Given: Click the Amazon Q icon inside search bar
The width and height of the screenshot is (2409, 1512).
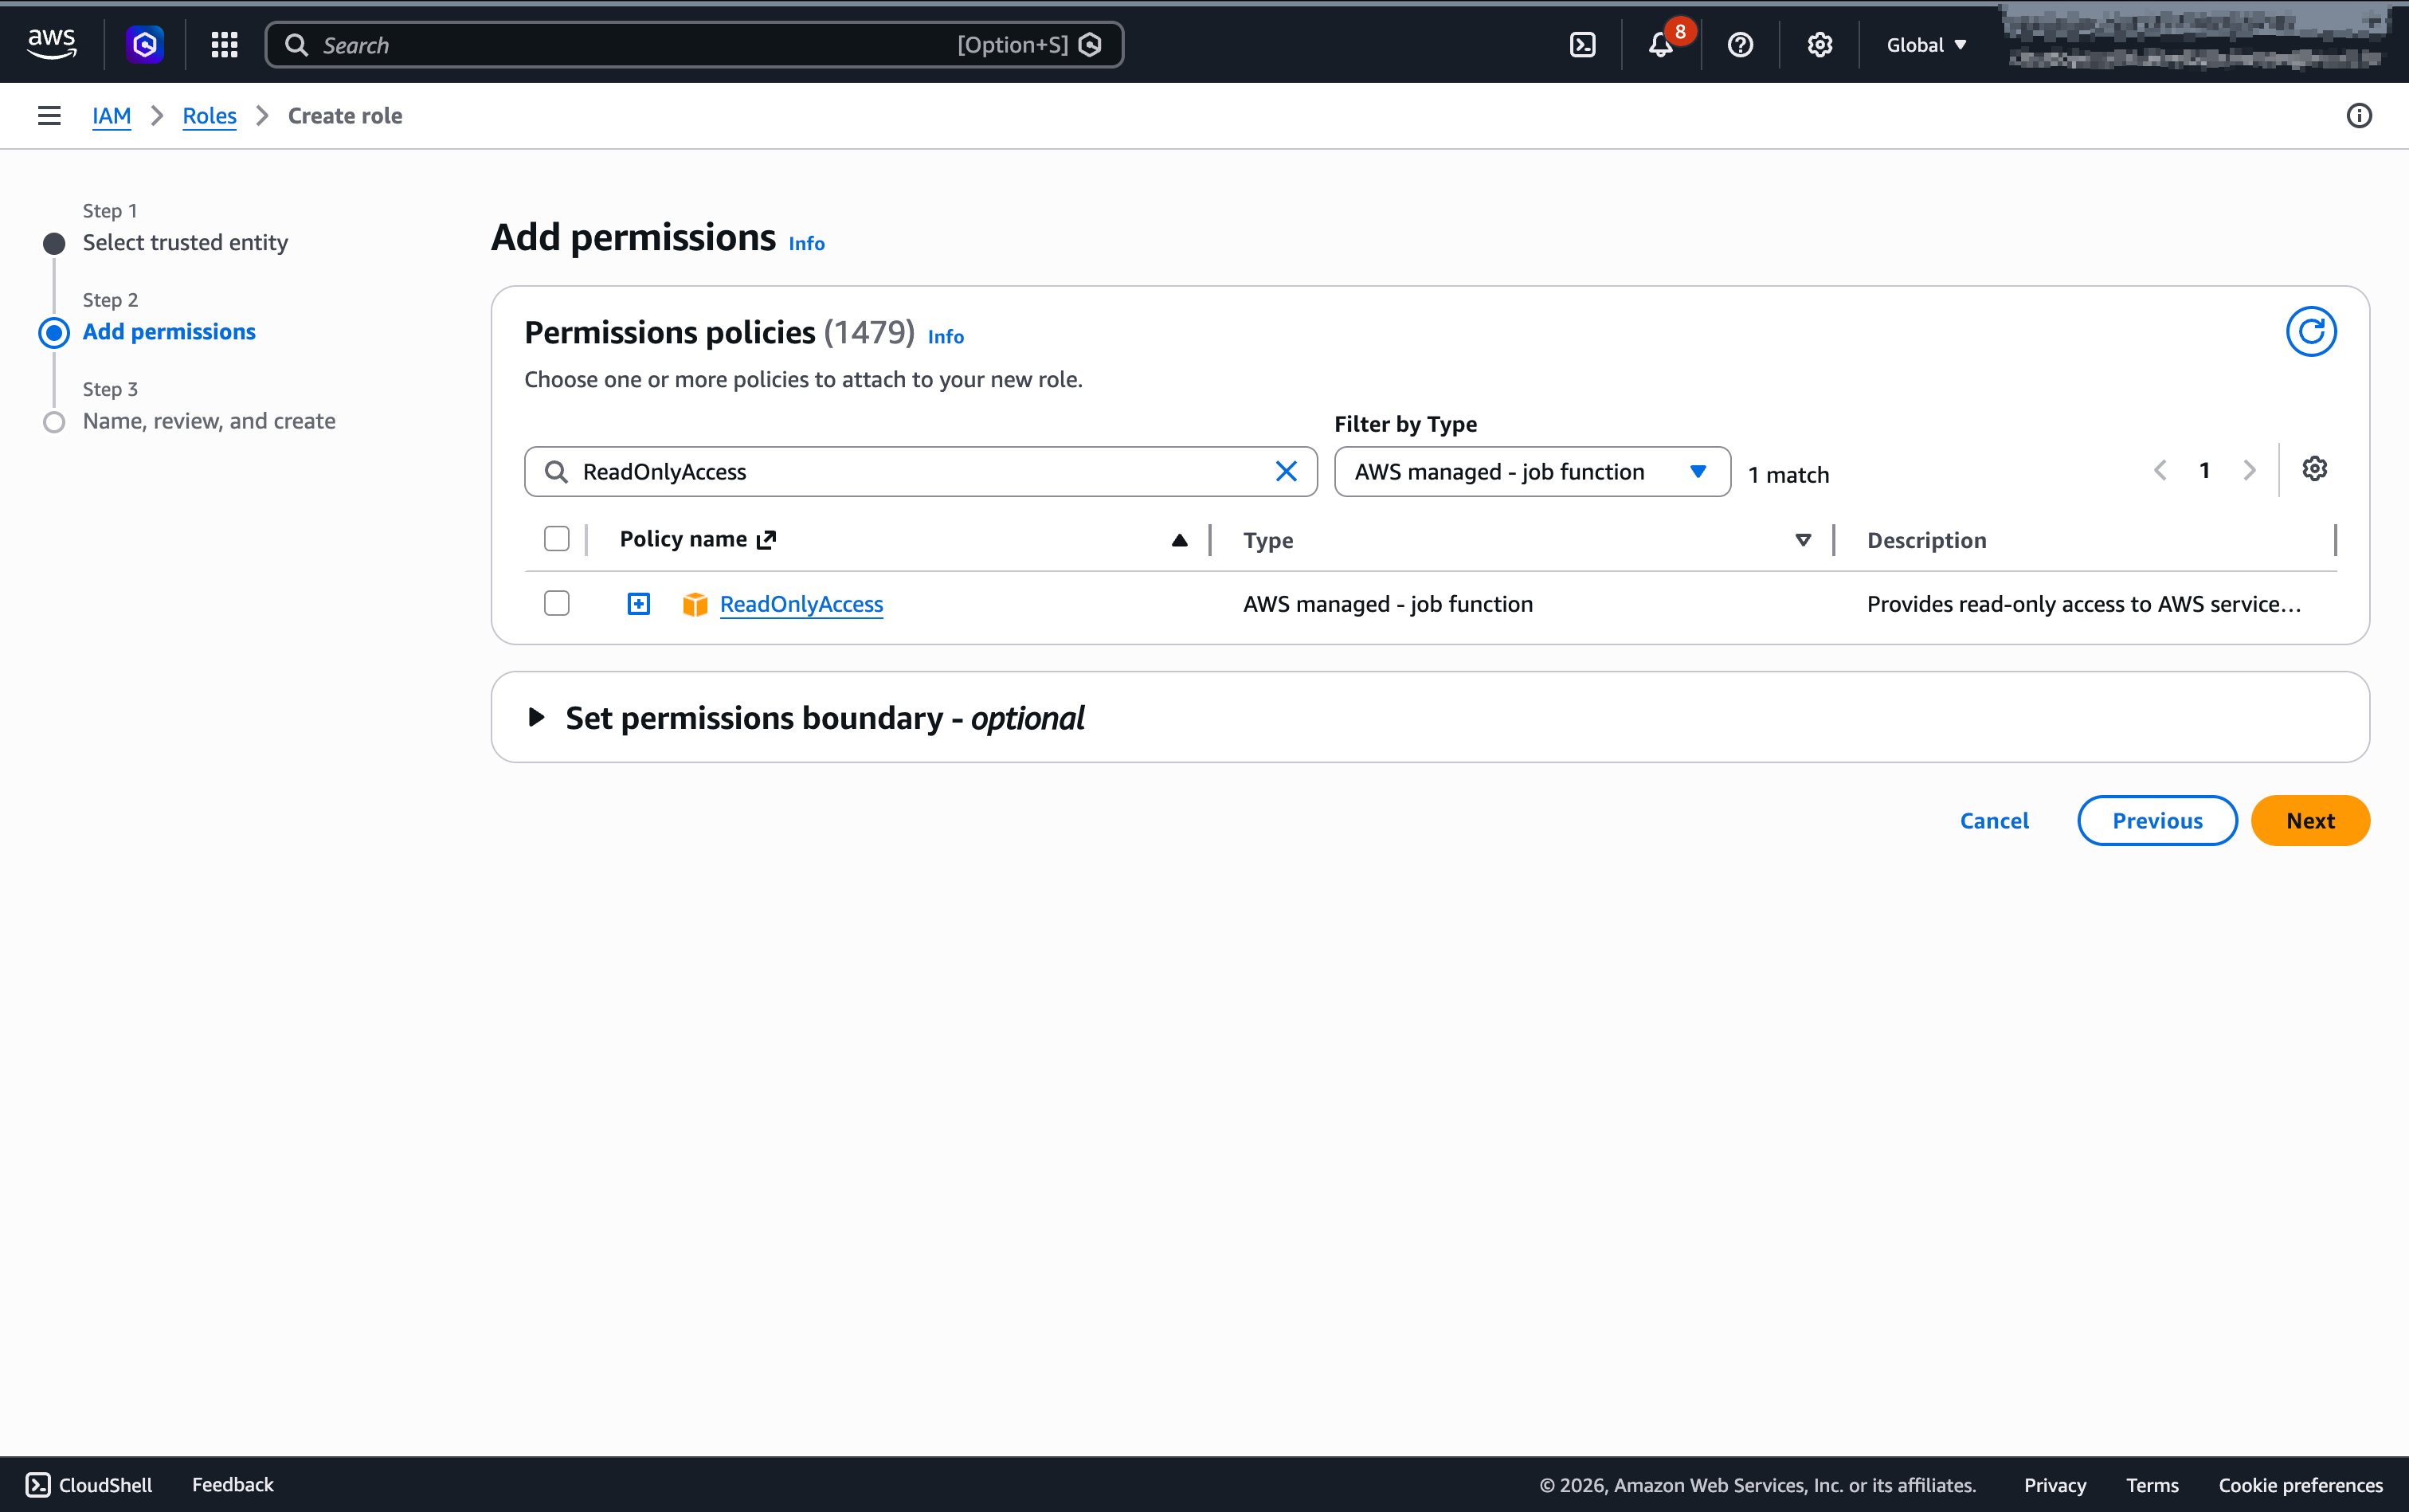Looking at the screenshot, I should point(1090,45).
